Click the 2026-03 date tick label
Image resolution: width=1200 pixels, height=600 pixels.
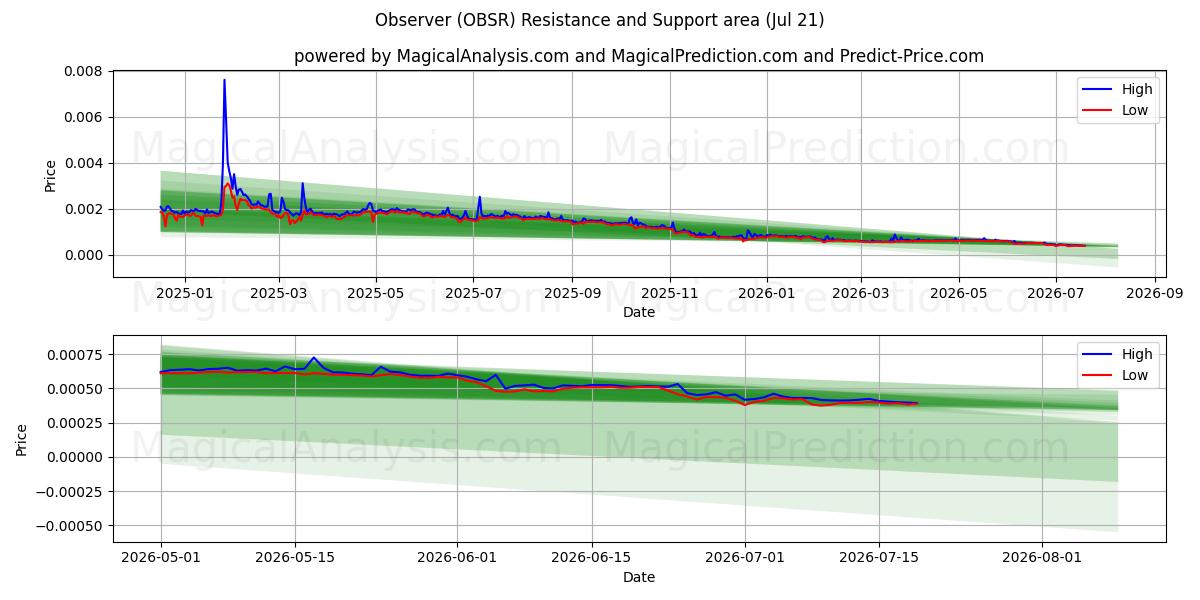861,294
